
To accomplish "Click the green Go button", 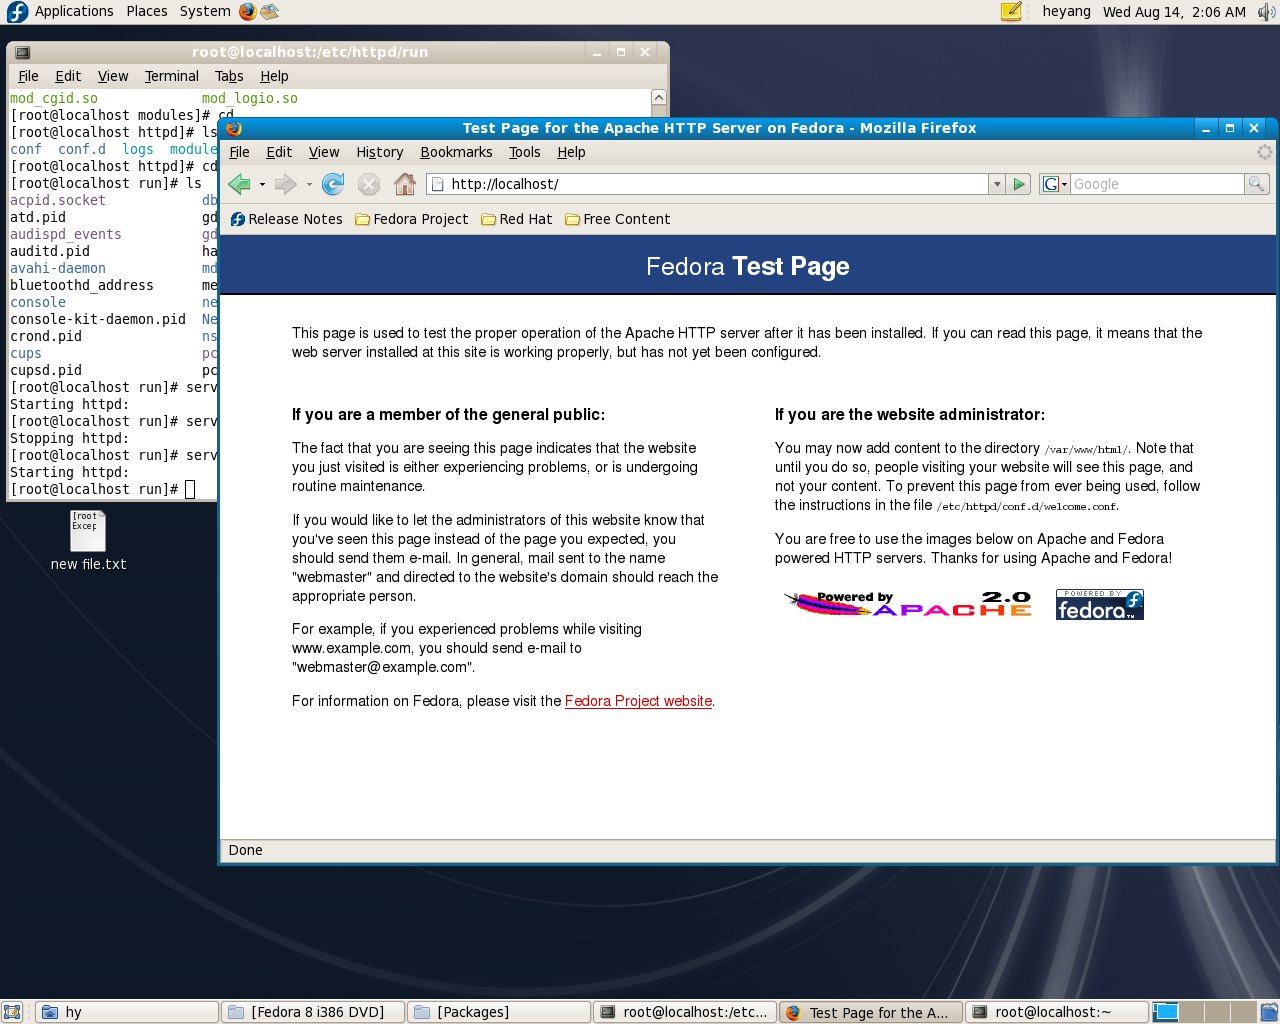I will pos(1019,184).
